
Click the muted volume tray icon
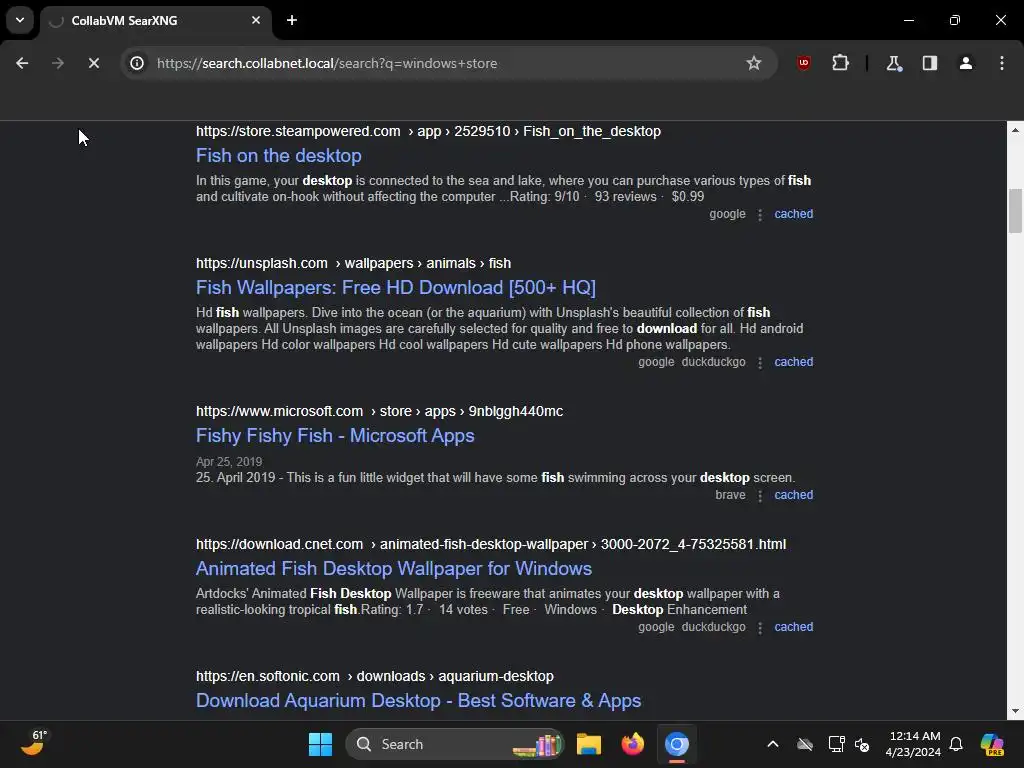tap(862, 744)
